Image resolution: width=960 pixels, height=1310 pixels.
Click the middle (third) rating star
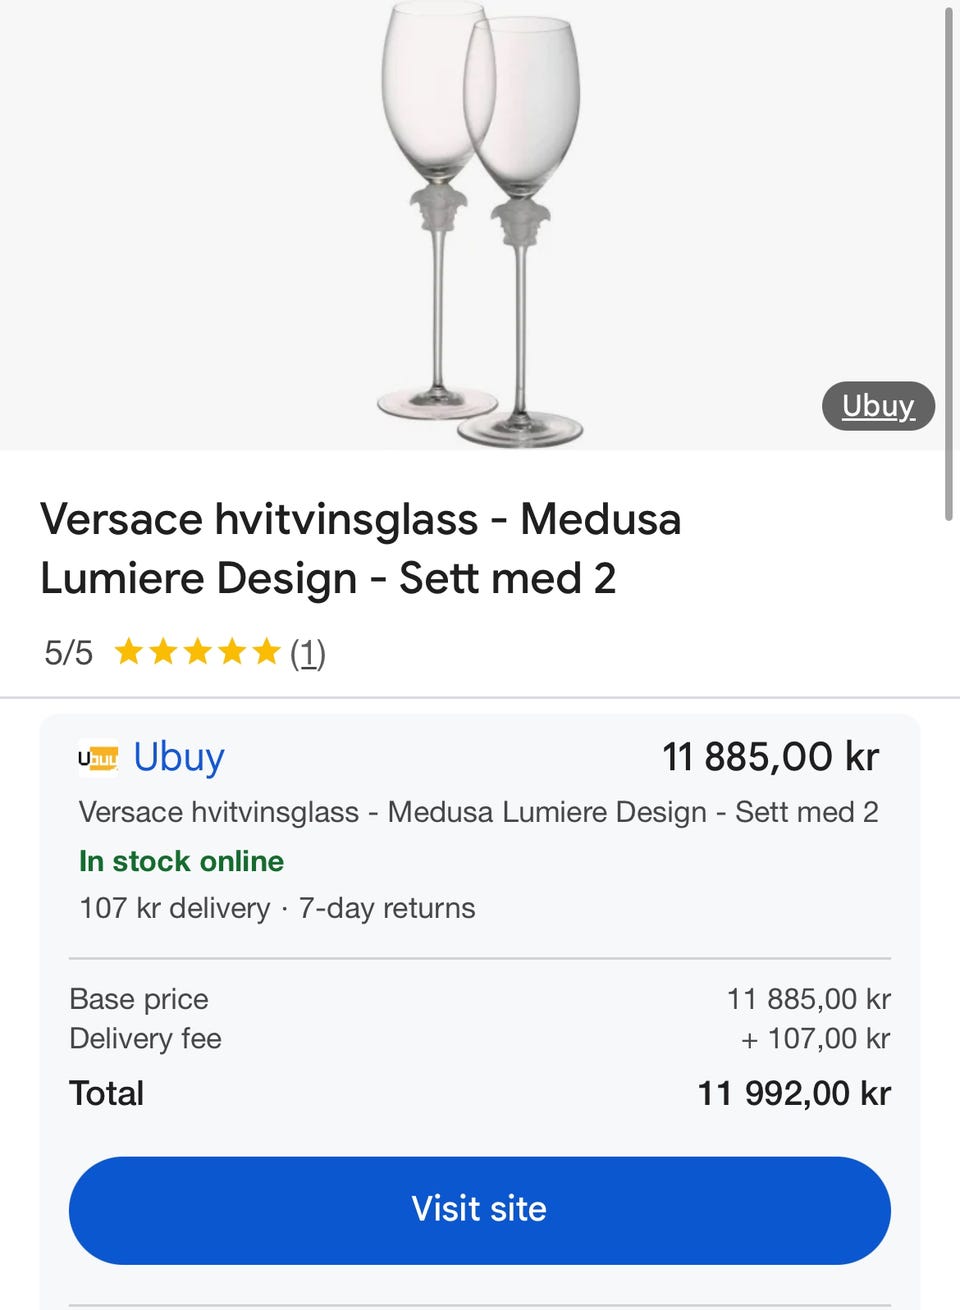pyautogui.click(x=198, y=653)
